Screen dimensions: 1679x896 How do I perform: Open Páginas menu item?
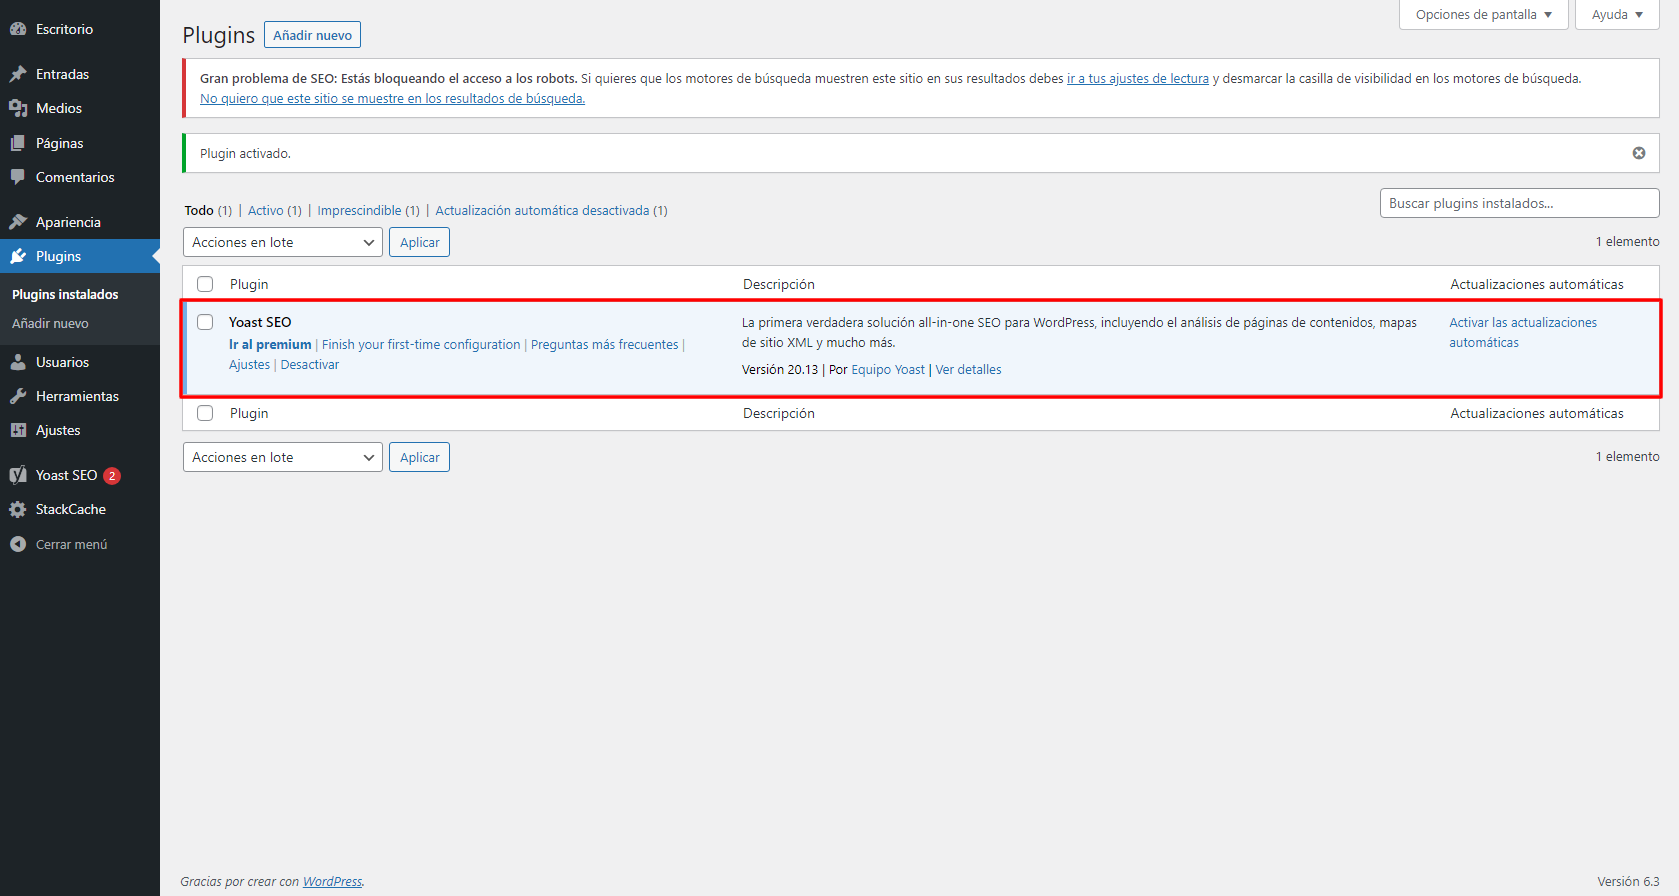click(80, 143)
